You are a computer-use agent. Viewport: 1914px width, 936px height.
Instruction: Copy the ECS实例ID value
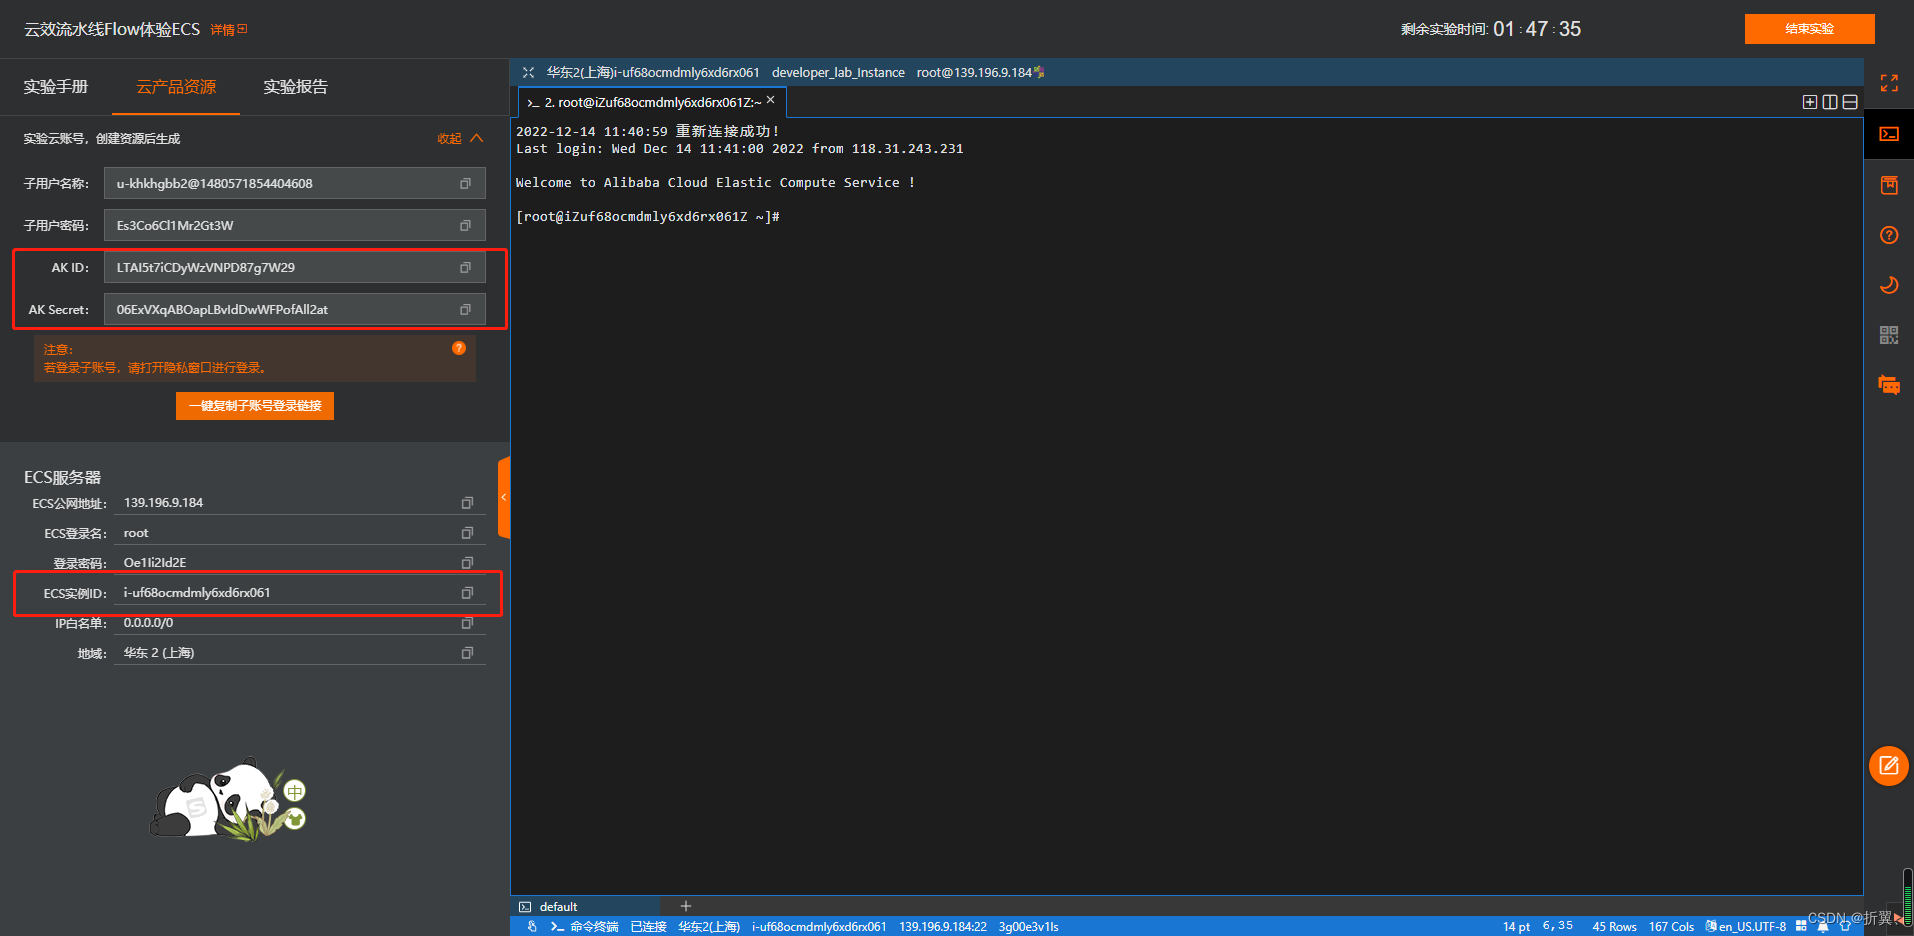[467, 593]
